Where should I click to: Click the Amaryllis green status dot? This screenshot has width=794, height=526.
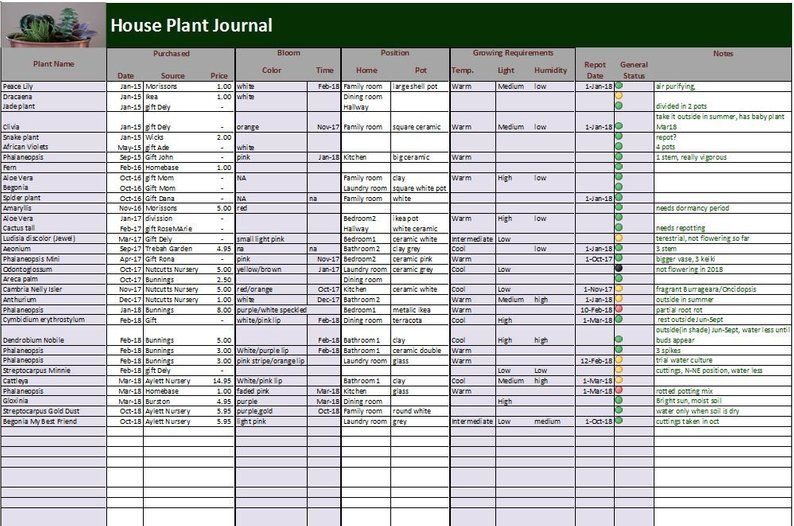618,208
